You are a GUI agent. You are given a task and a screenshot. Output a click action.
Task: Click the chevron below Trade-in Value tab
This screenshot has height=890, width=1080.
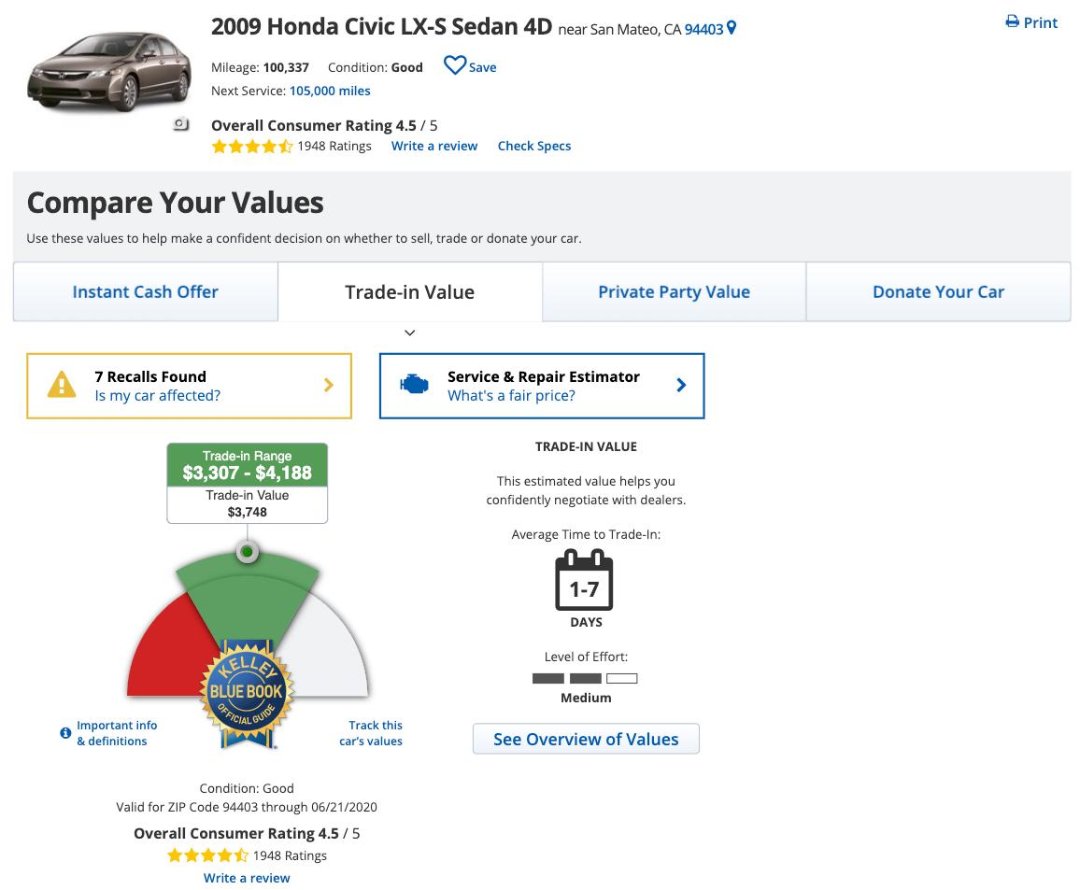point(409,333)
